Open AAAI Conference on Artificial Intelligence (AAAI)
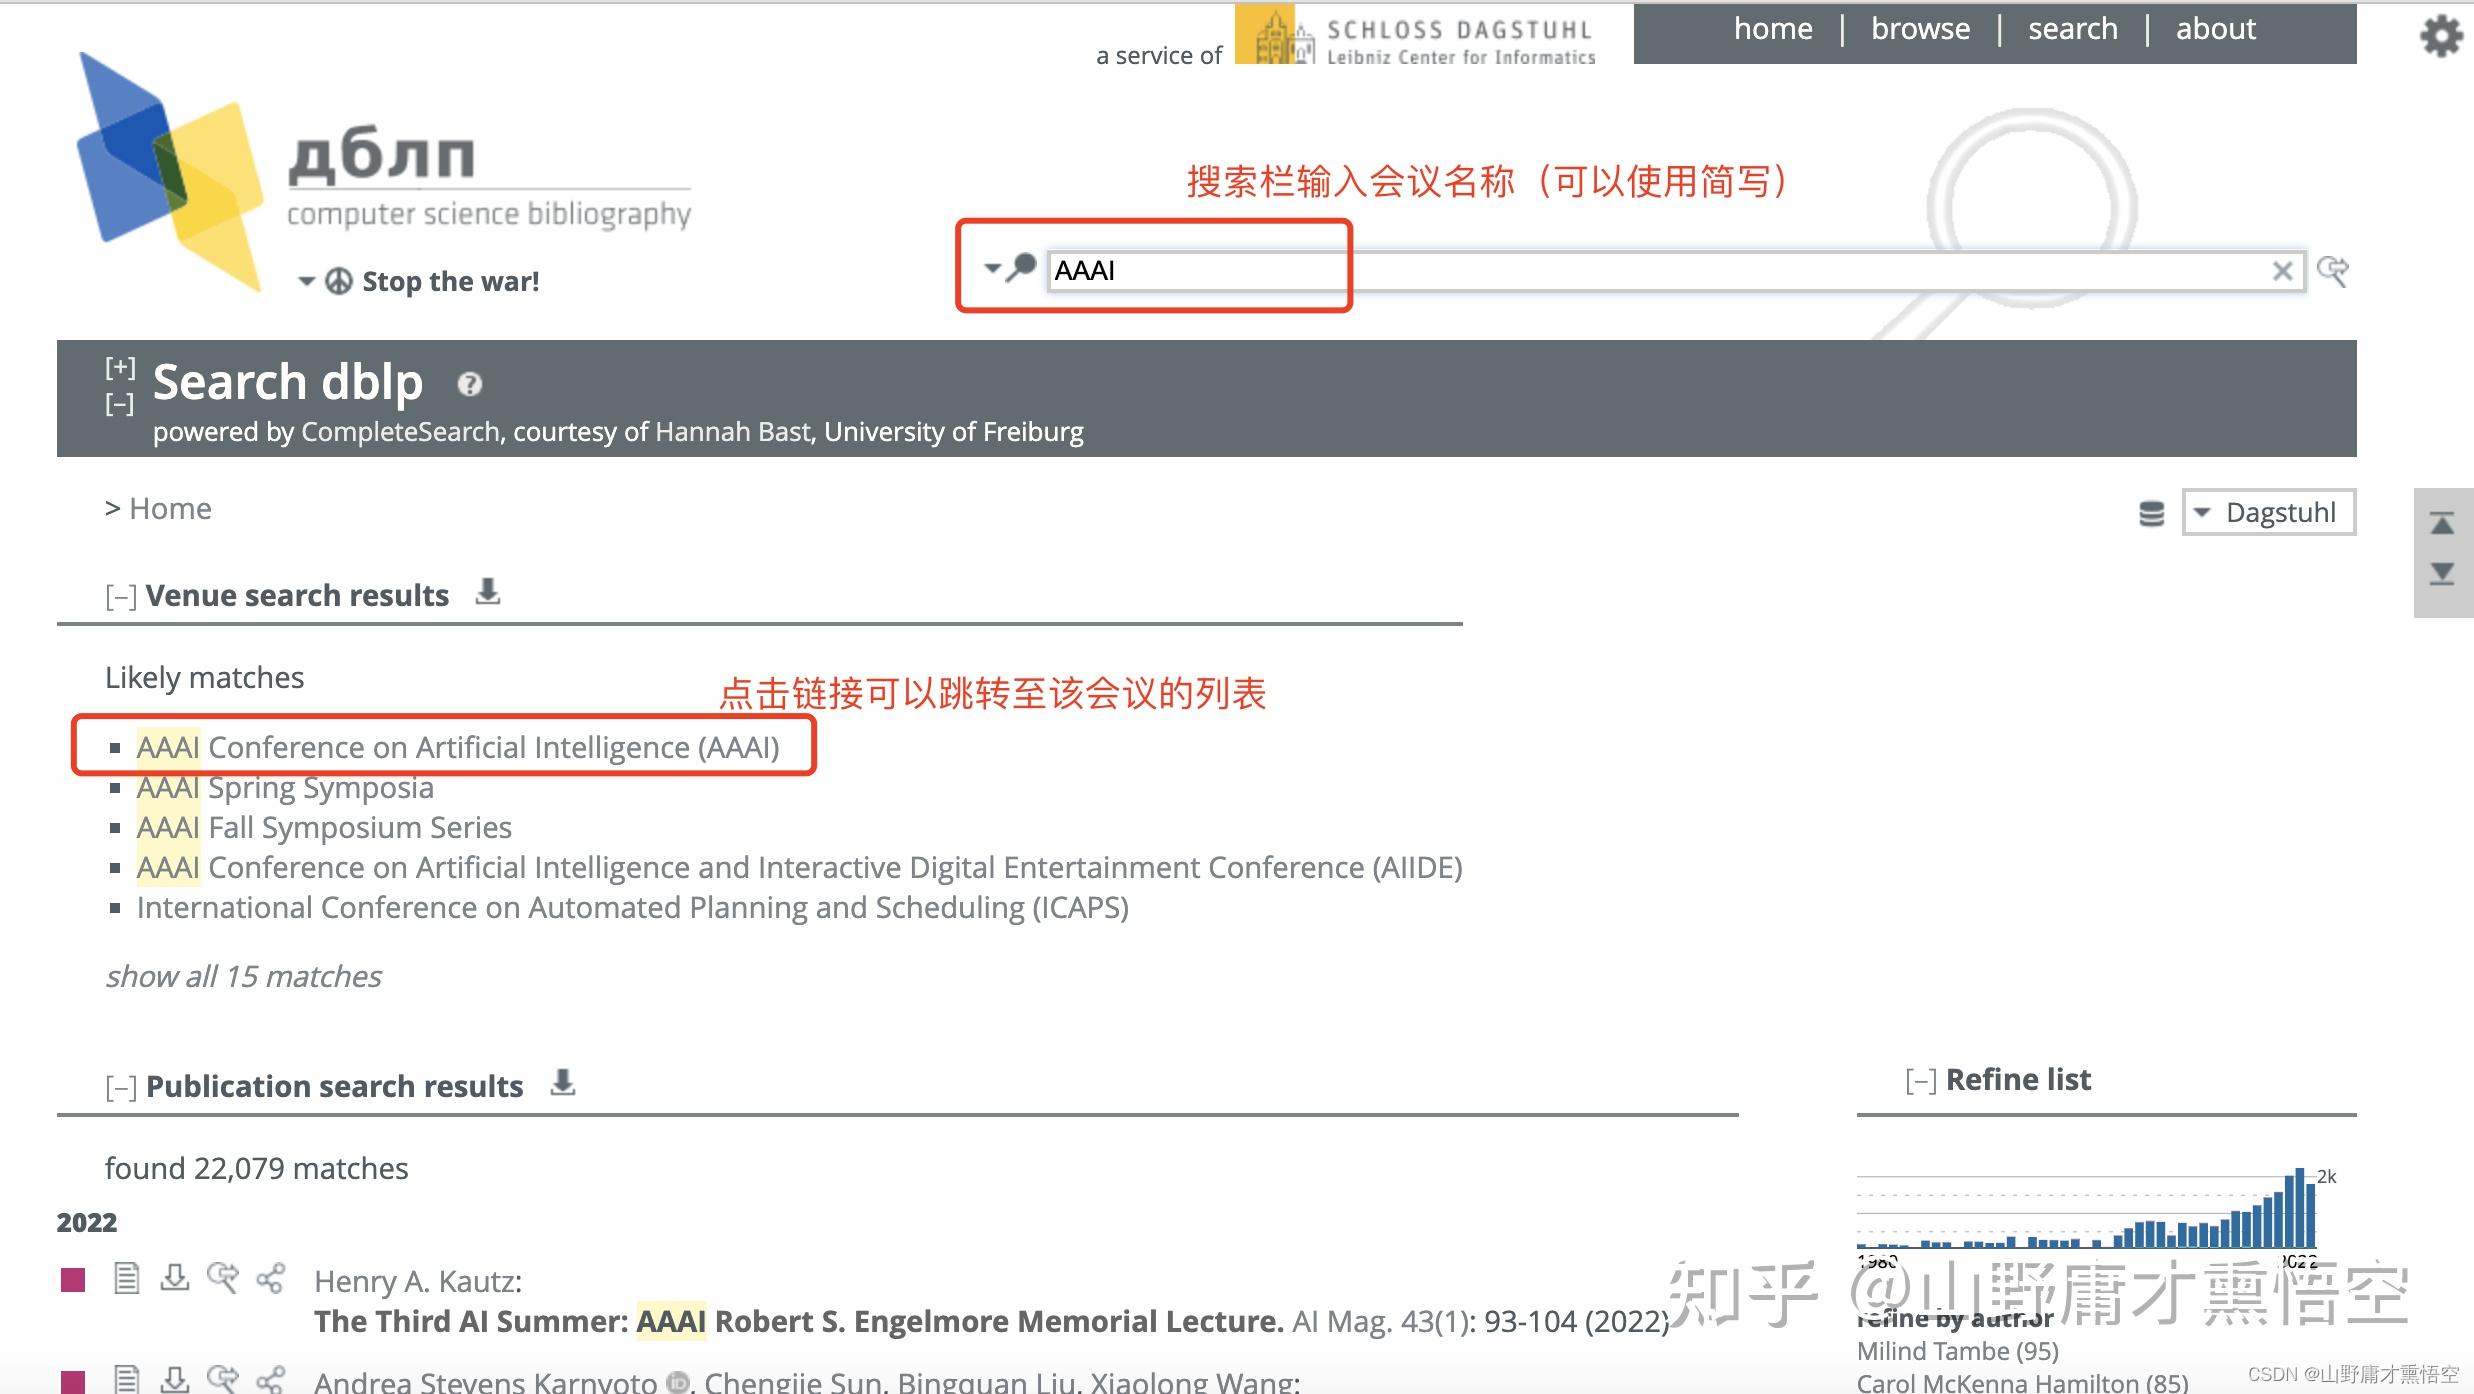This screenshot has width=2474, height=1394. click(x=458, y=747)
